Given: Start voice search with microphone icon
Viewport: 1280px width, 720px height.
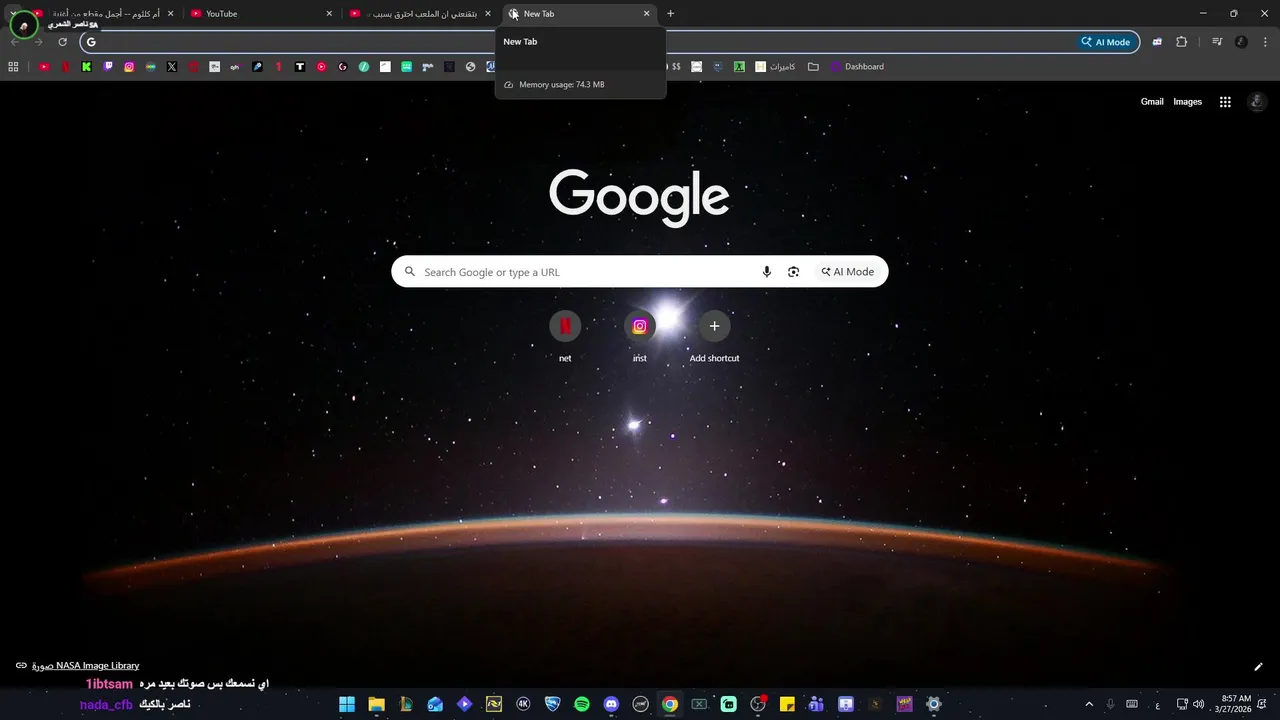Looking at the screenshot, I should point(767,272).
